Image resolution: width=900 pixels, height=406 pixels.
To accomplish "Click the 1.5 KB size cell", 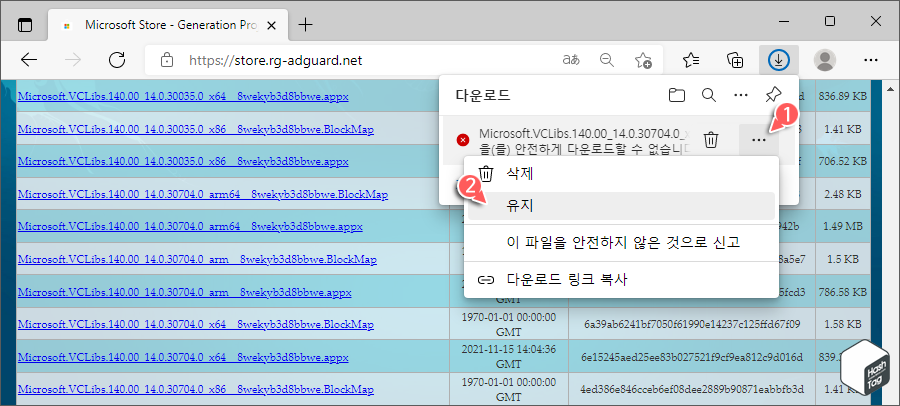I will 843,260.
